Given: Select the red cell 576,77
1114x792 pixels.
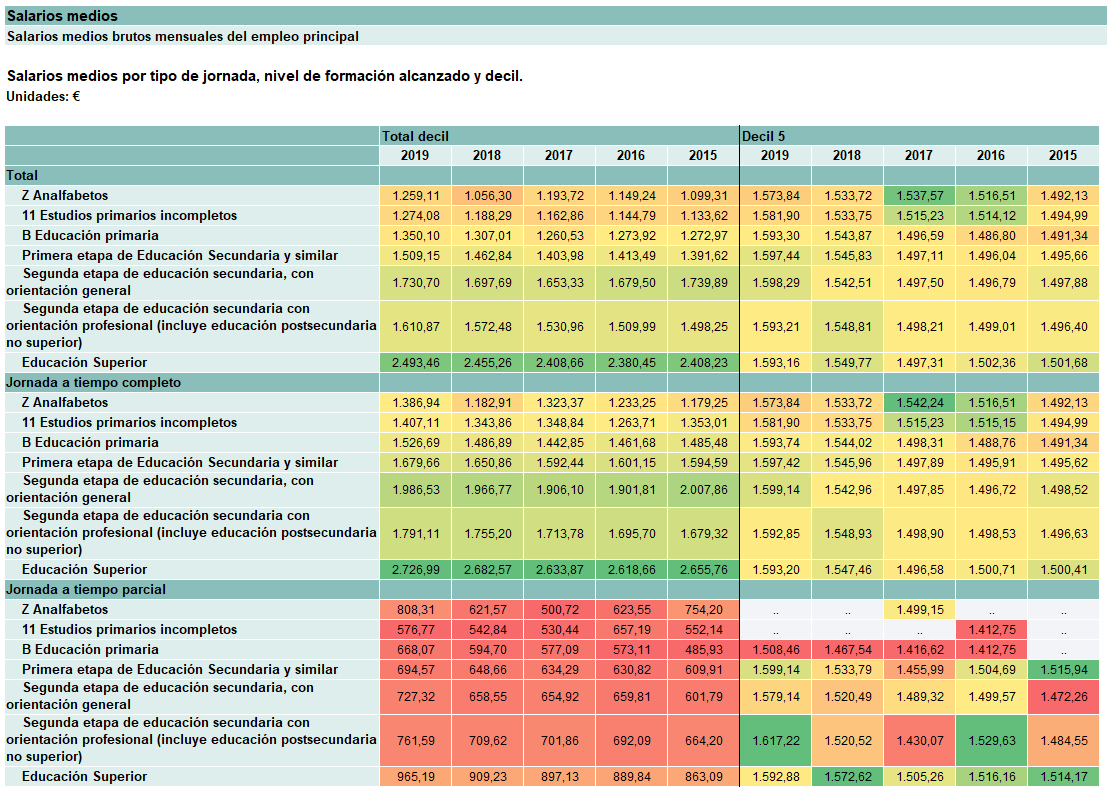Looking at the screenshot, I should point(416,629).
